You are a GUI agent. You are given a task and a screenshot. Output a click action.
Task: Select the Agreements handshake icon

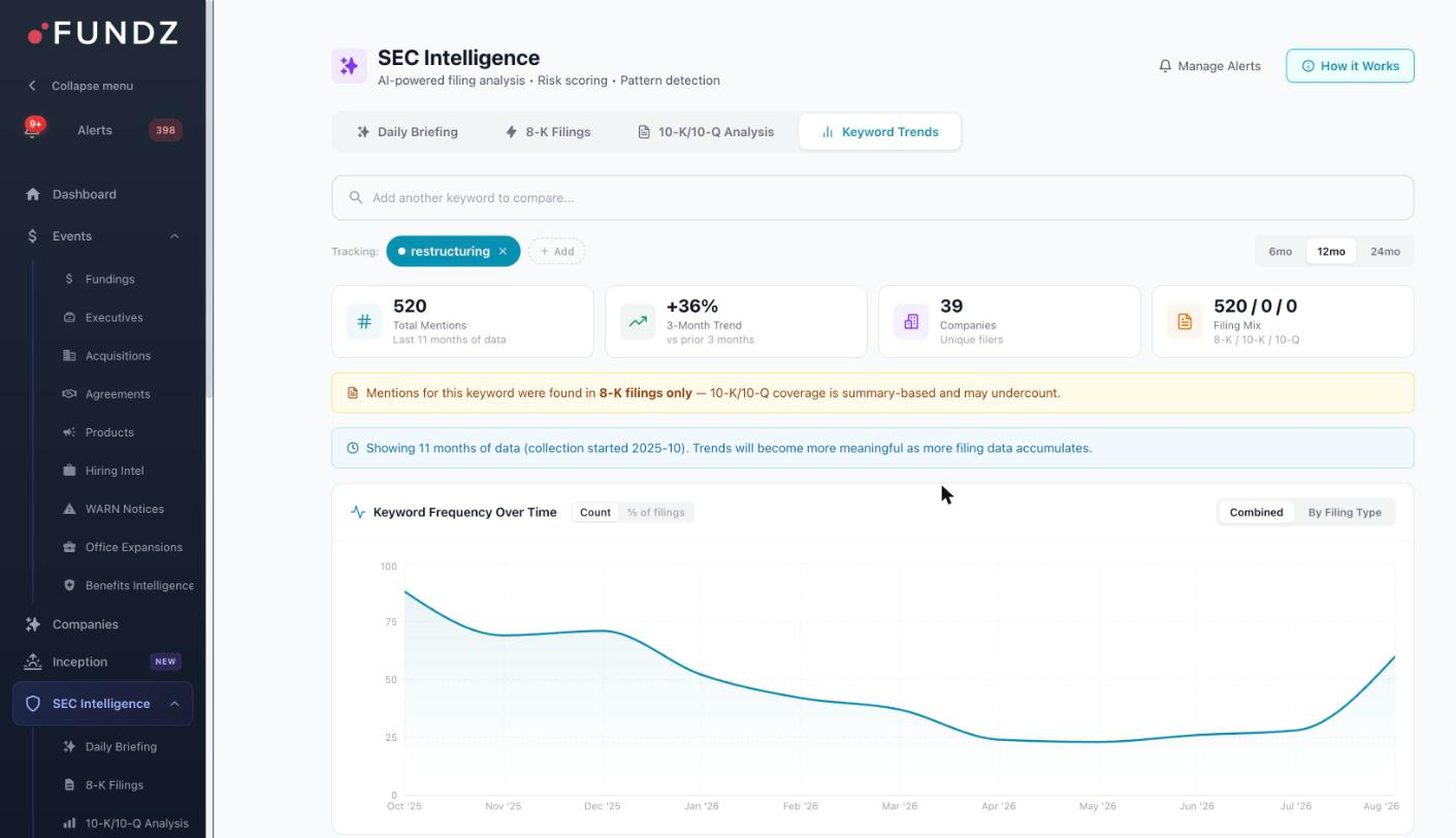69,394
